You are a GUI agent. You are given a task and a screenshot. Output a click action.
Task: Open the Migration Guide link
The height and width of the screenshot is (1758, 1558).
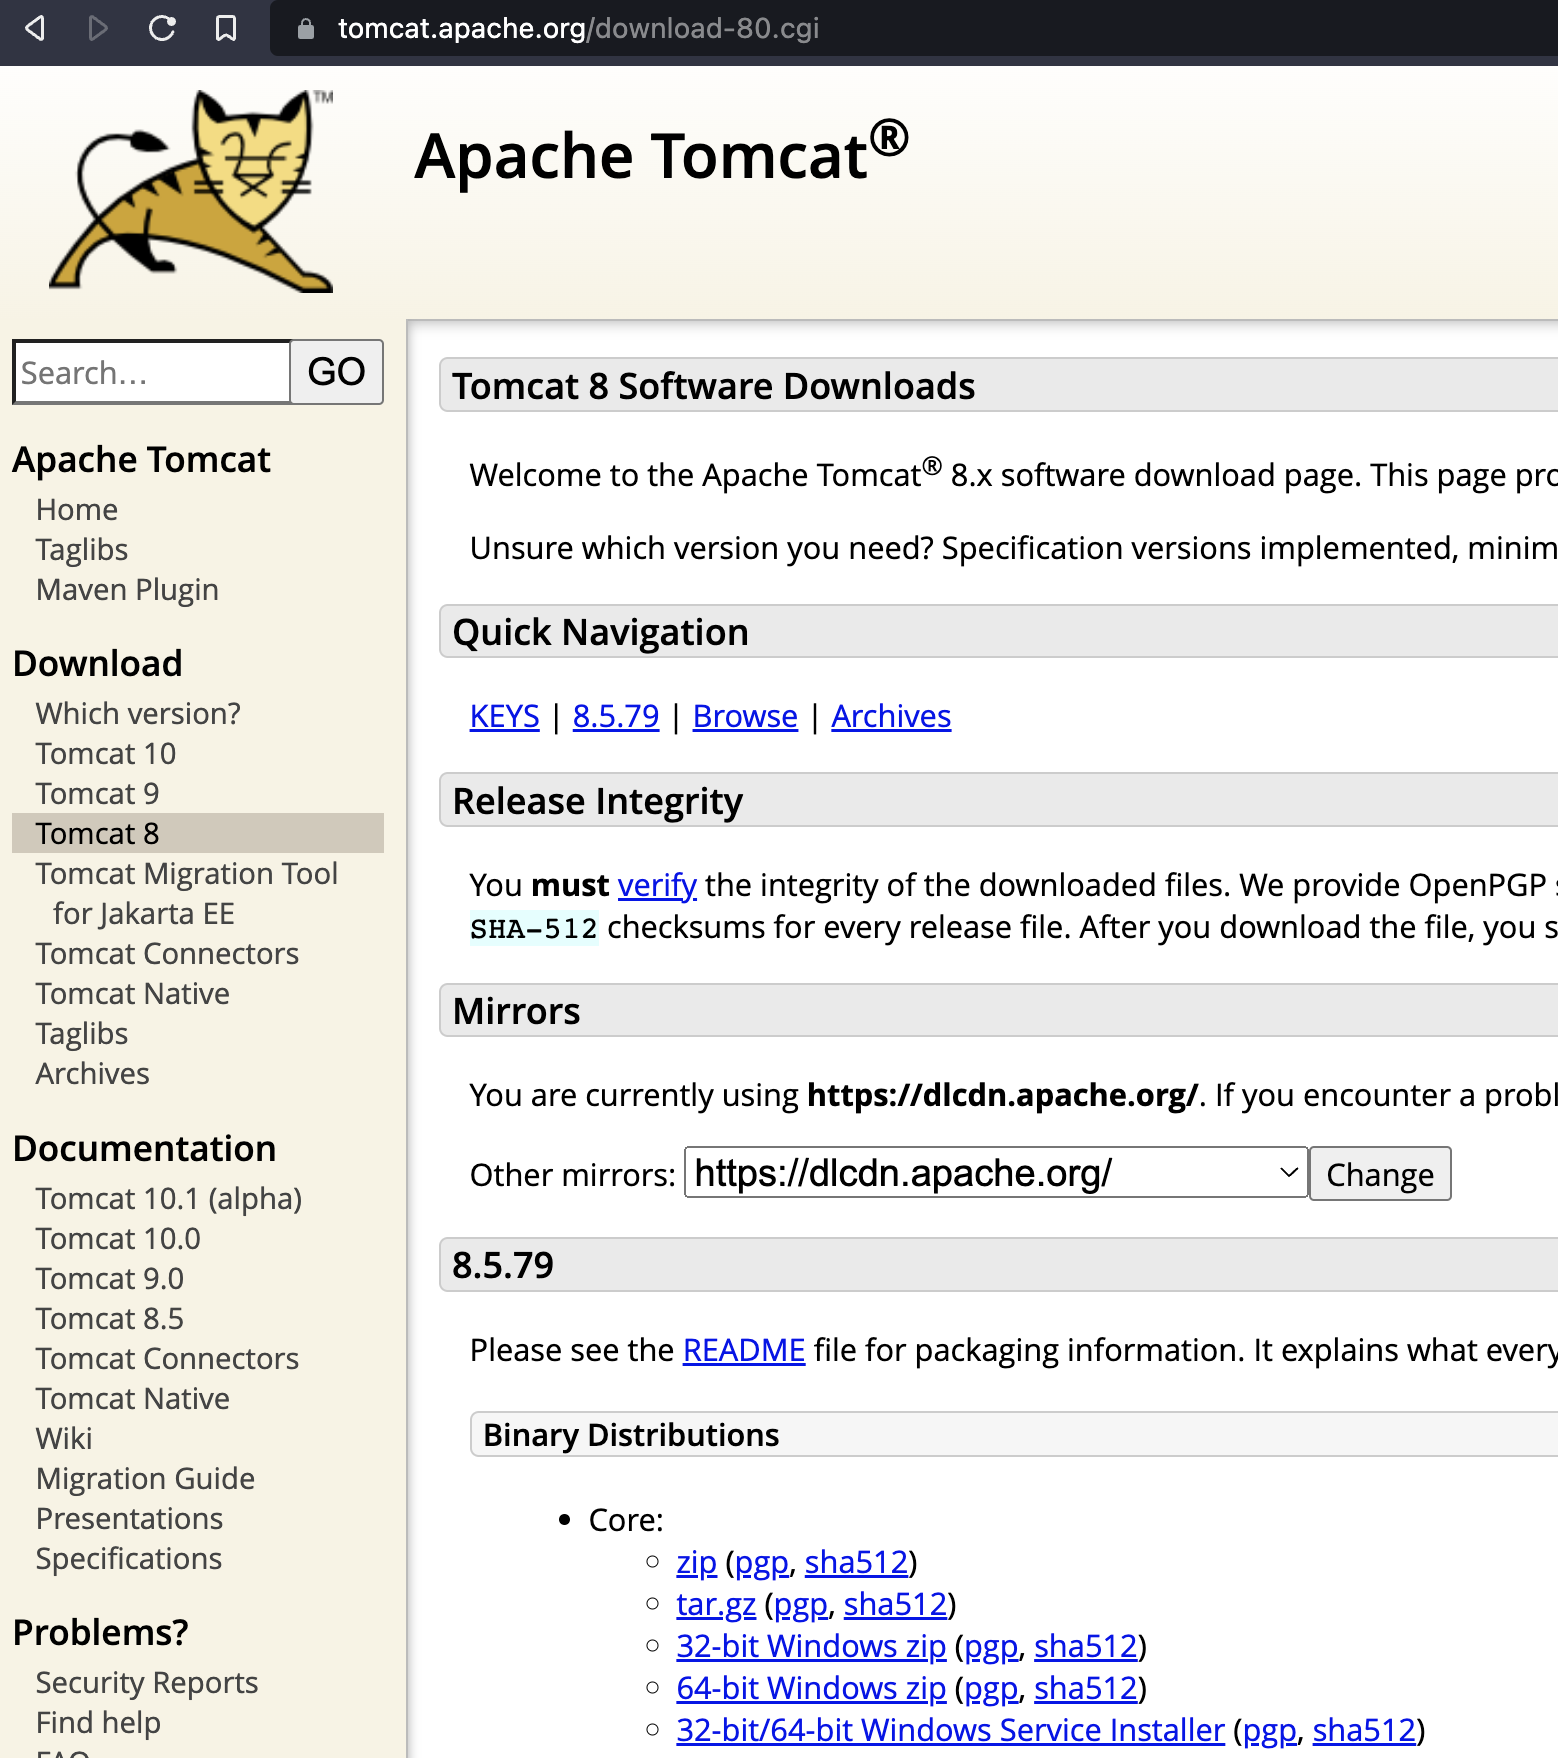(x=145, y=1479)
